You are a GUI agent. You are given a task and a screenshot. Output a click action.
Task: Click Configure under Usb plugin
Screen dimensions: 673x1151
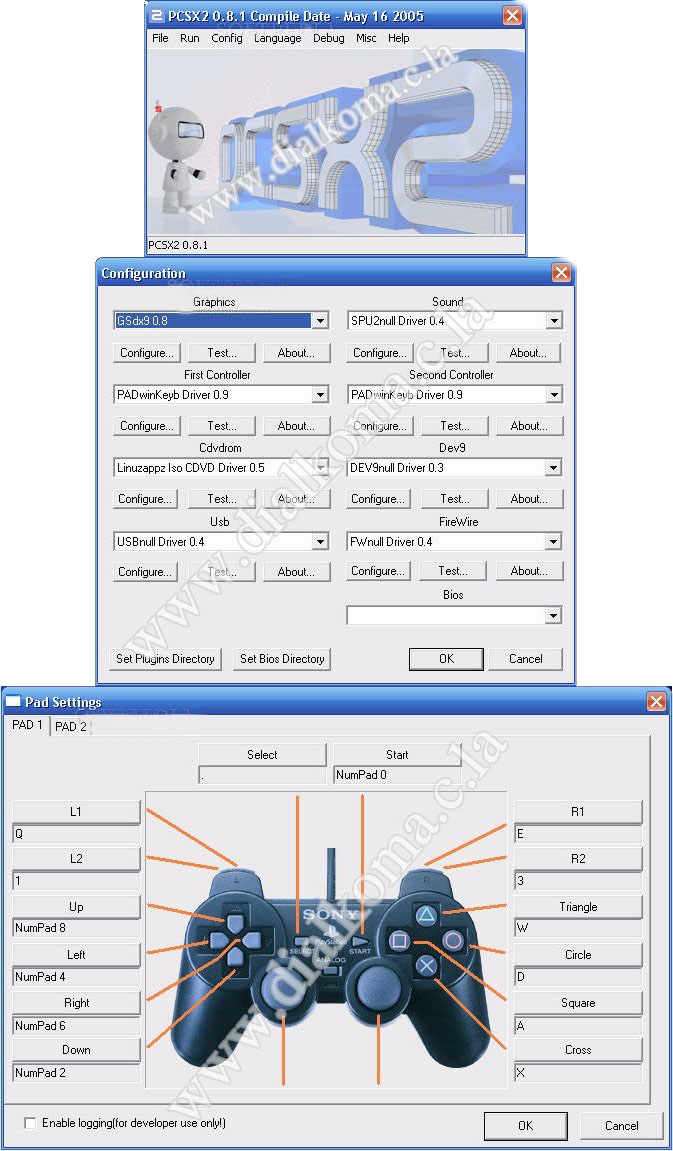[146, 572]
